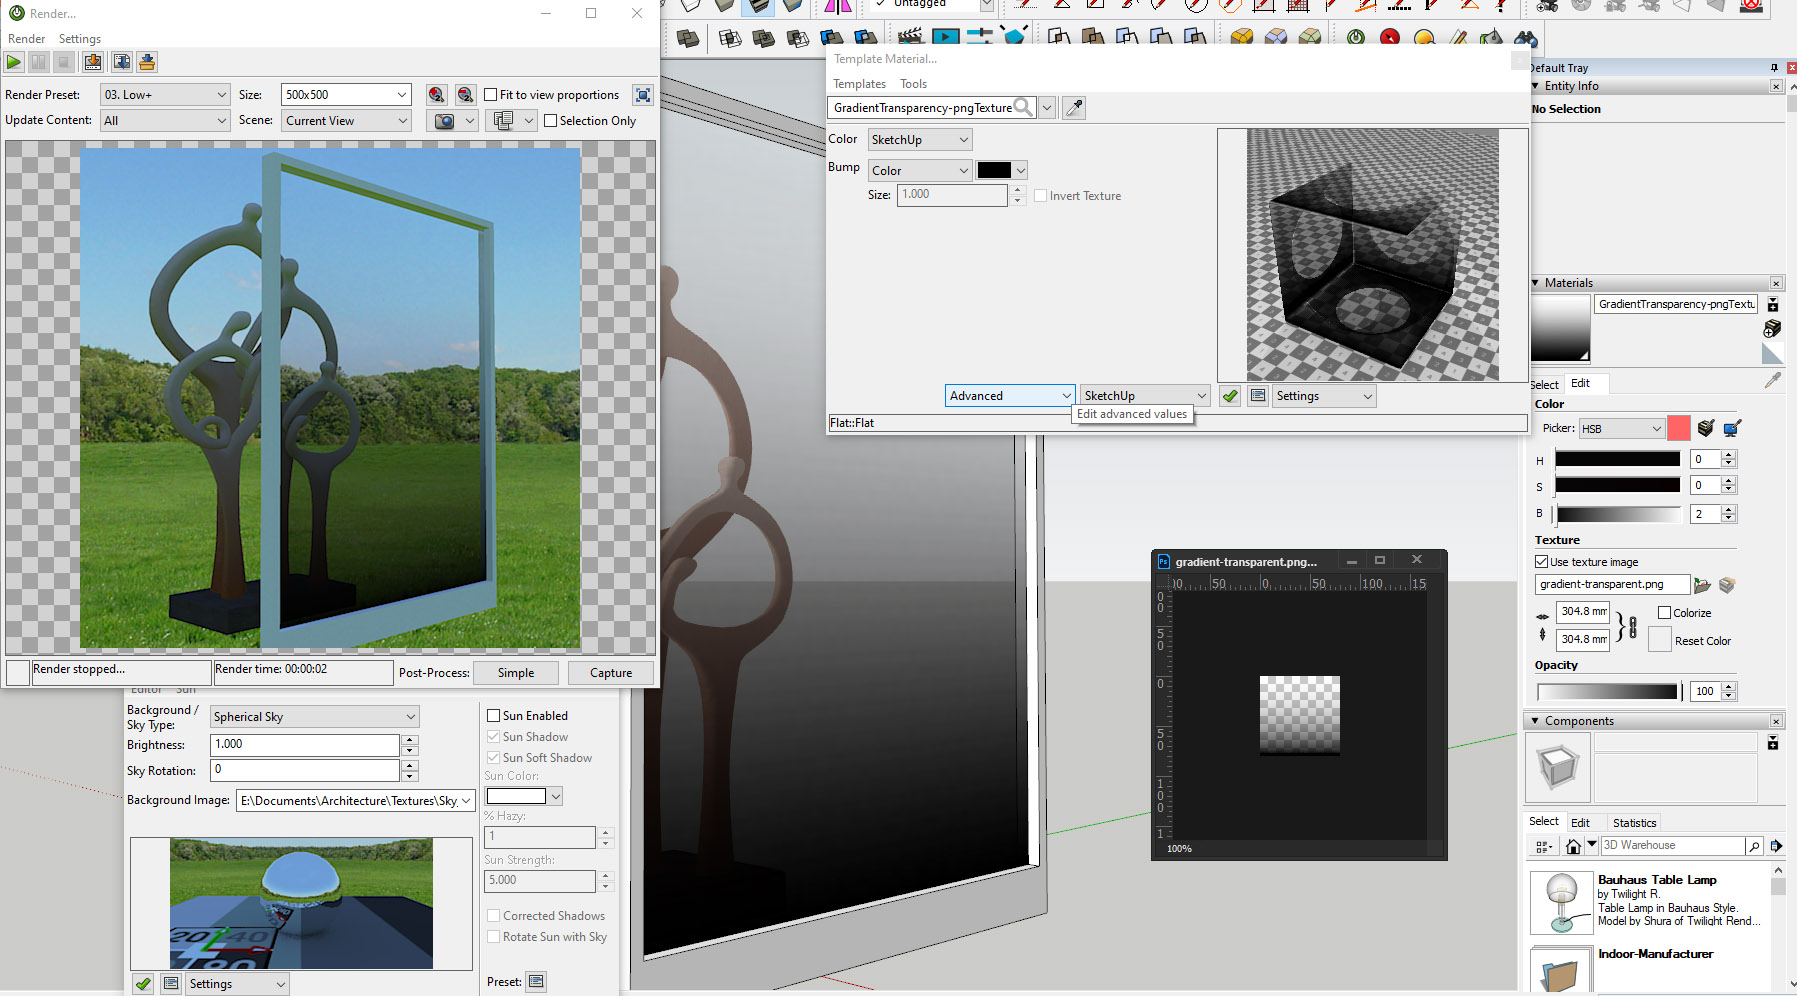Uncheck Use texture image checkbox
1797x996 pixels.
[x=1542, y=562]
